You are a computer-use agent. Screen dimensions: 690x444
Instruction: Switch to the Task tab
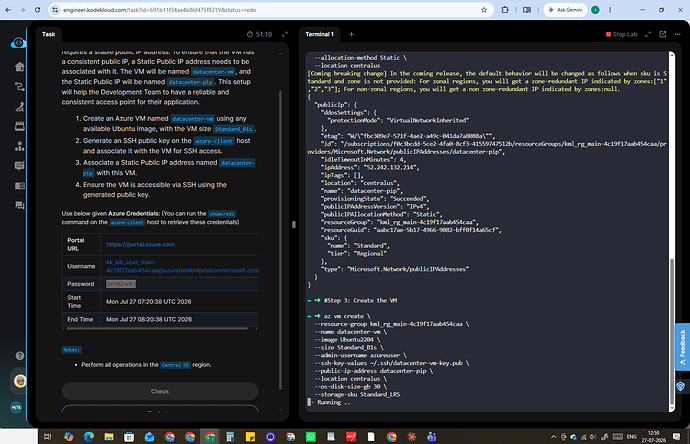48,34
